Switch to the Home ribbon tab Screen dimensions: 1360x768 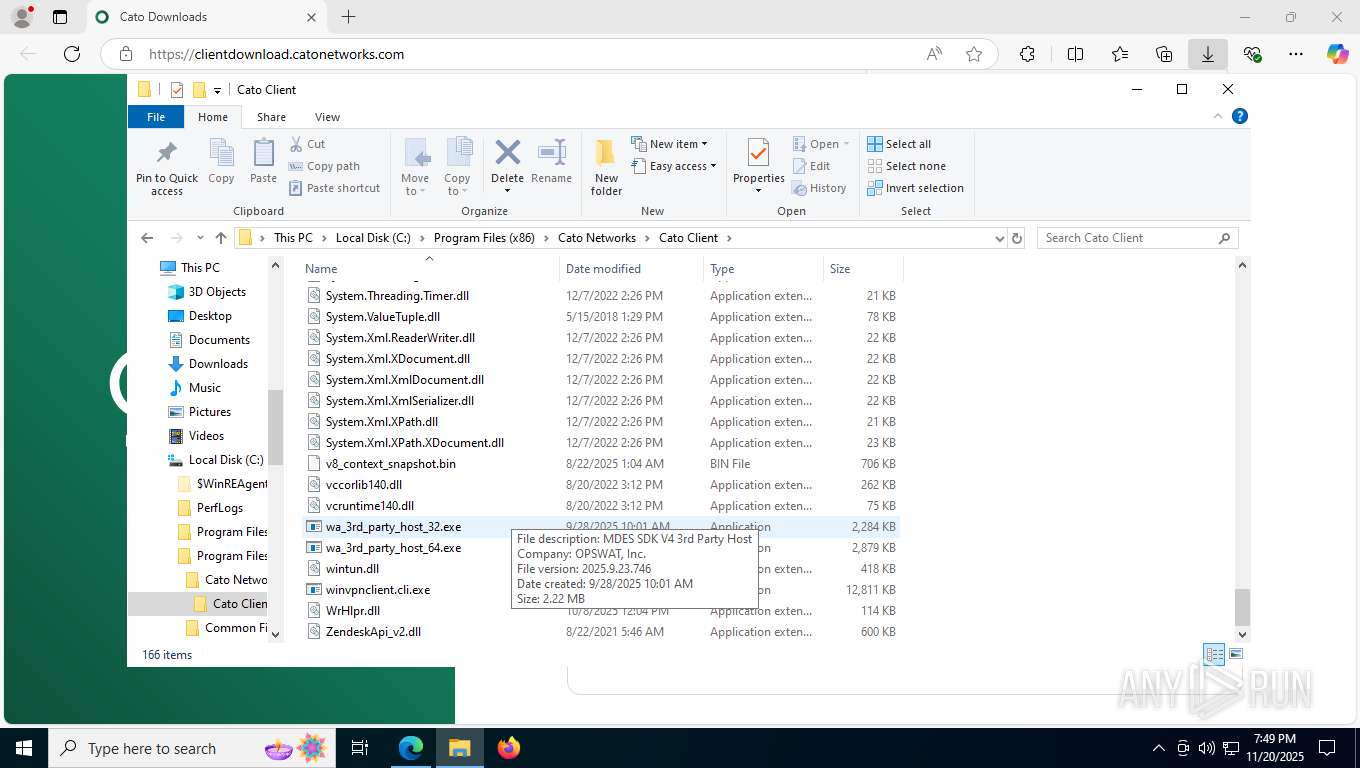tap(213, 117)
